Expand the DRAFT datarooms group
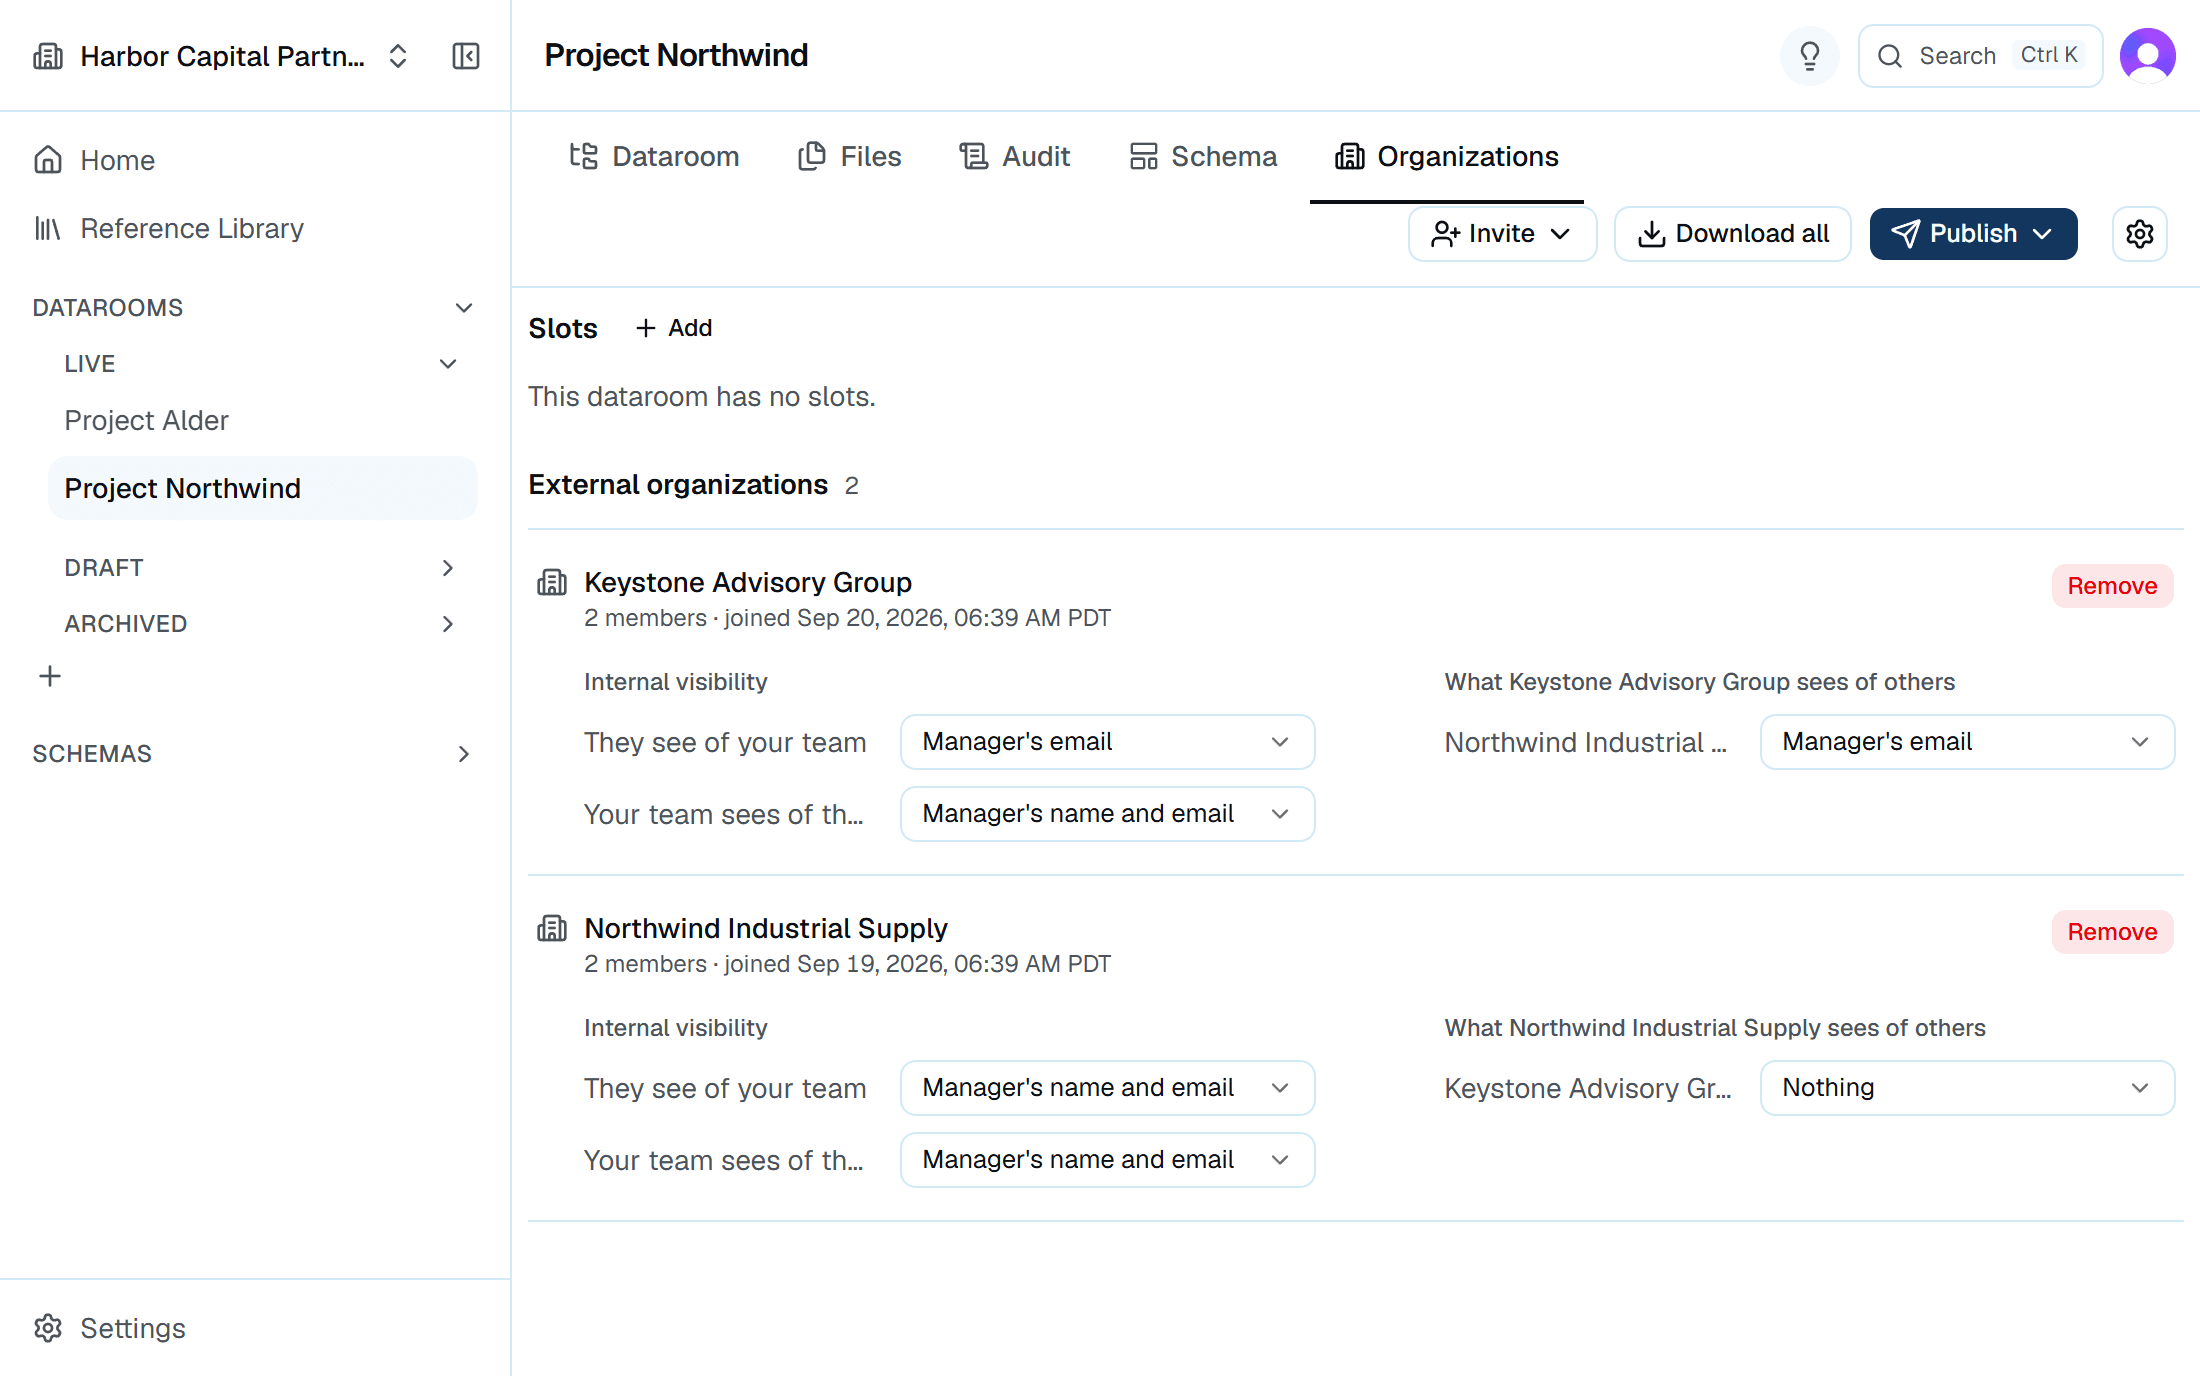The image size is (2200, 1376). pyautogui.click(x=447, y=568)
